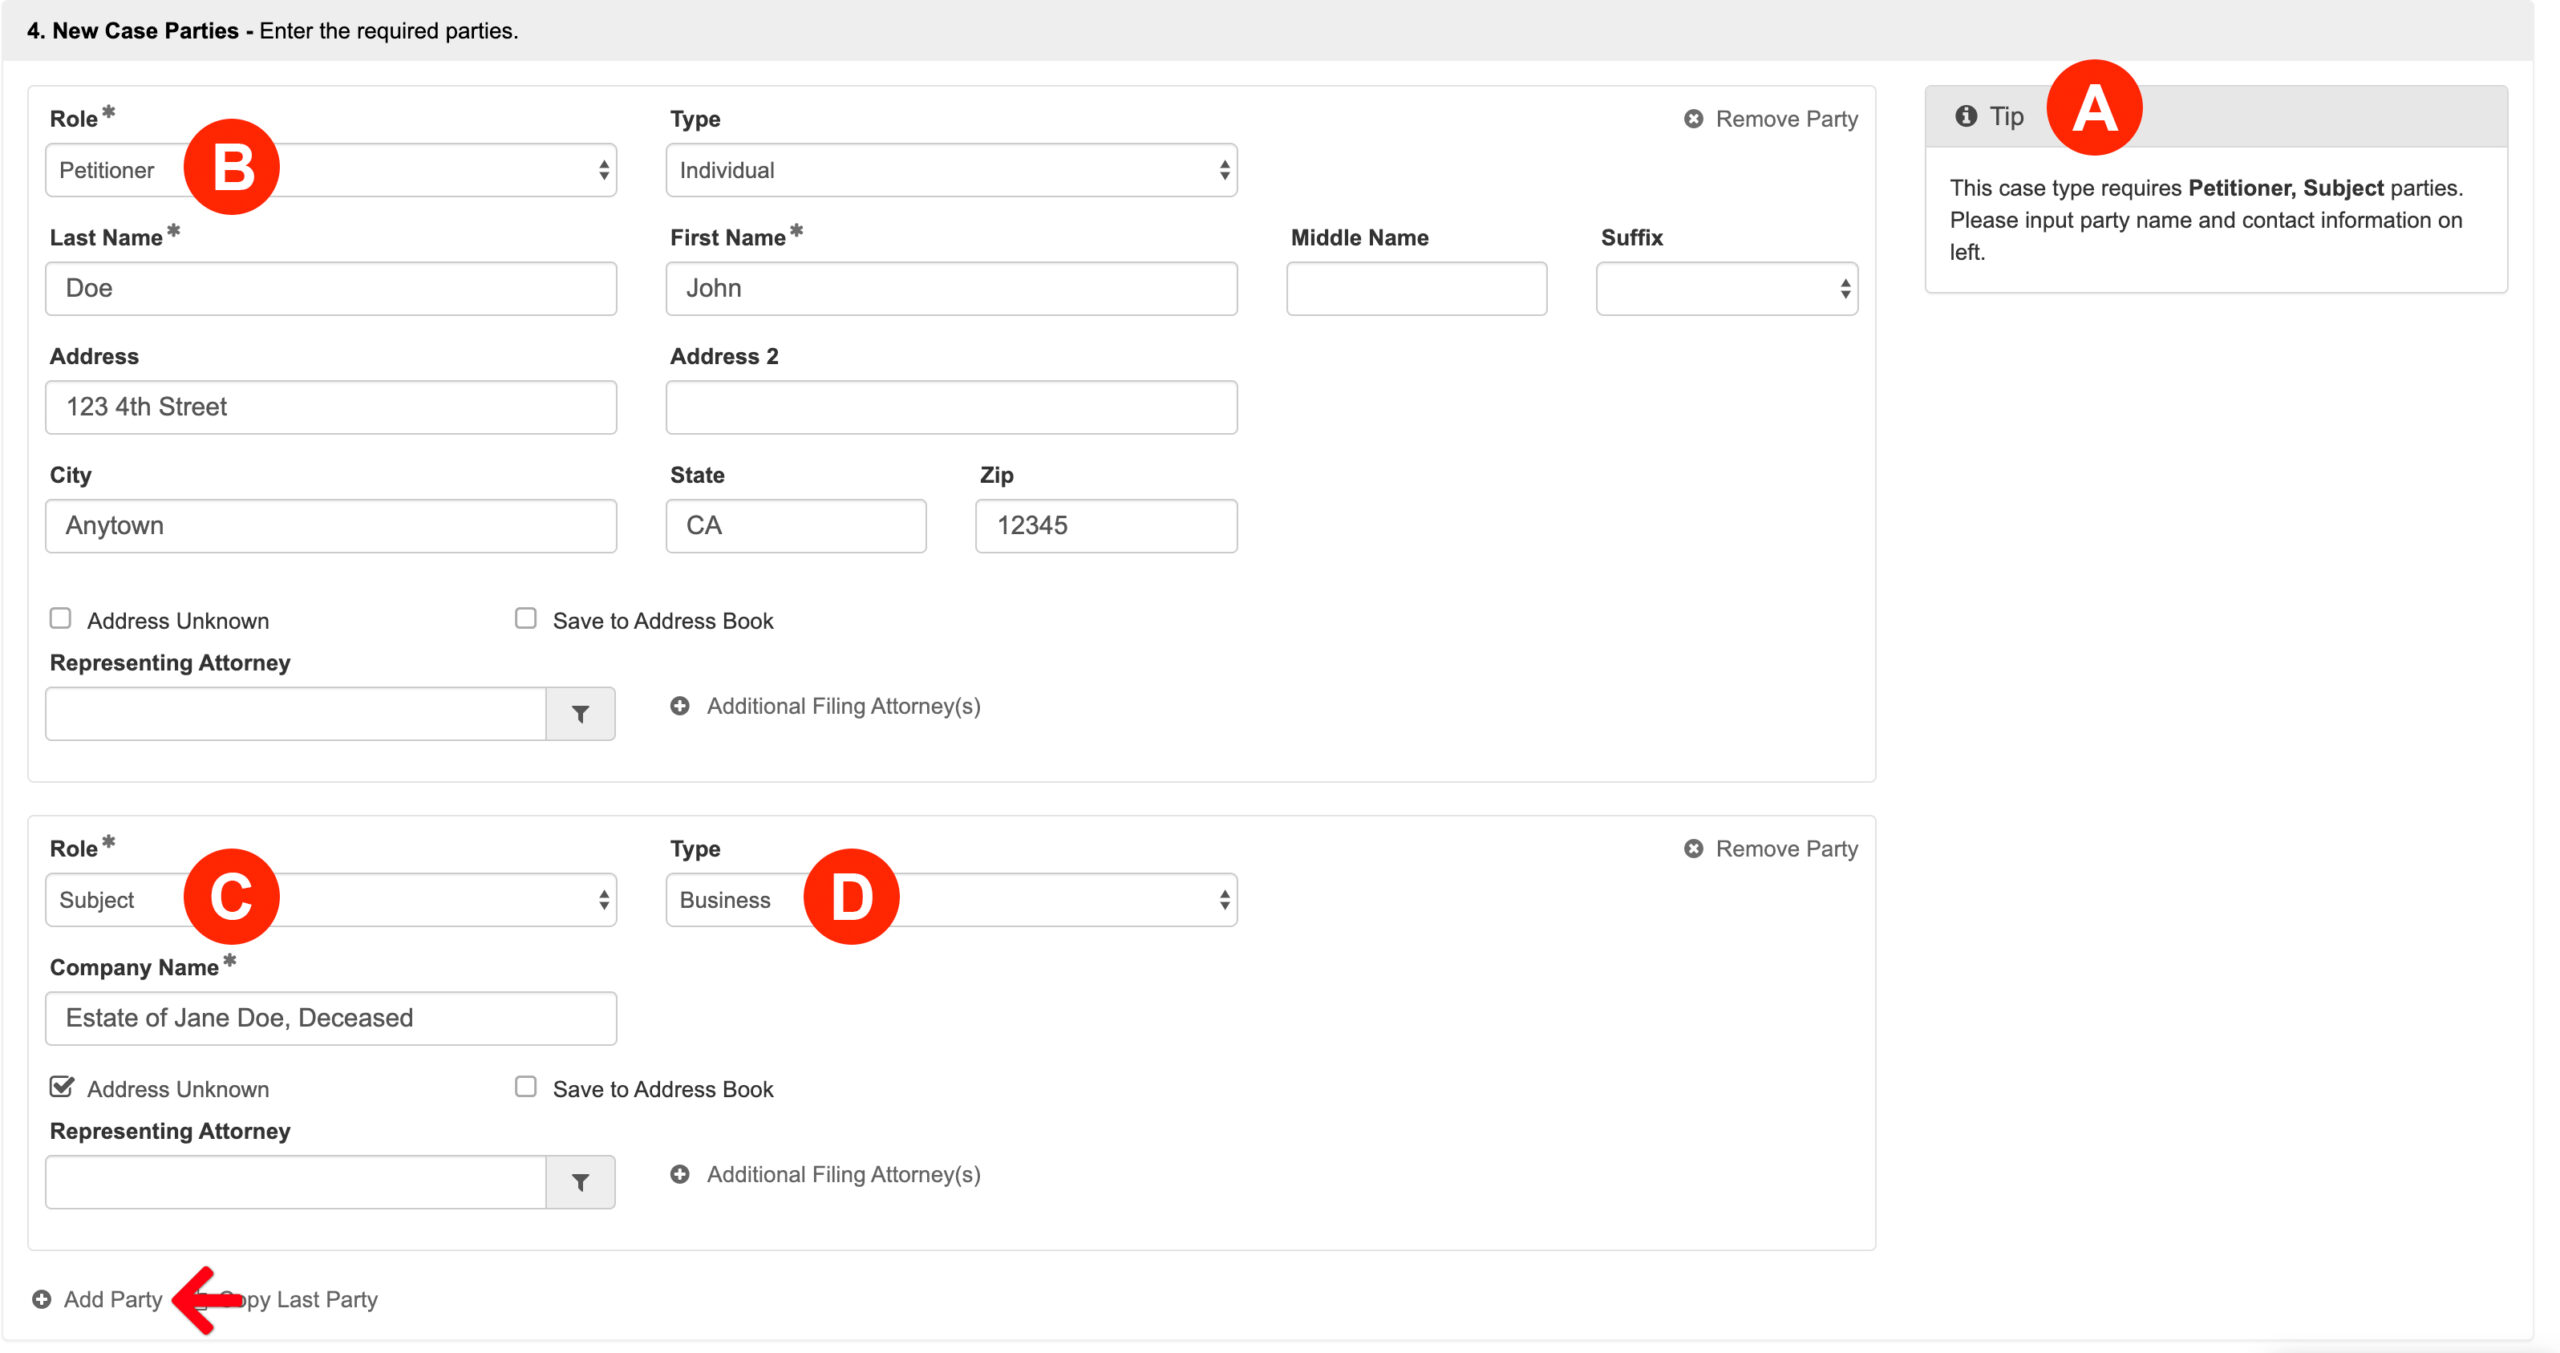Viewport: 2560px width, 1353px height.
Task: Click the City field containing Anytown
Action: tap(331, 526)
